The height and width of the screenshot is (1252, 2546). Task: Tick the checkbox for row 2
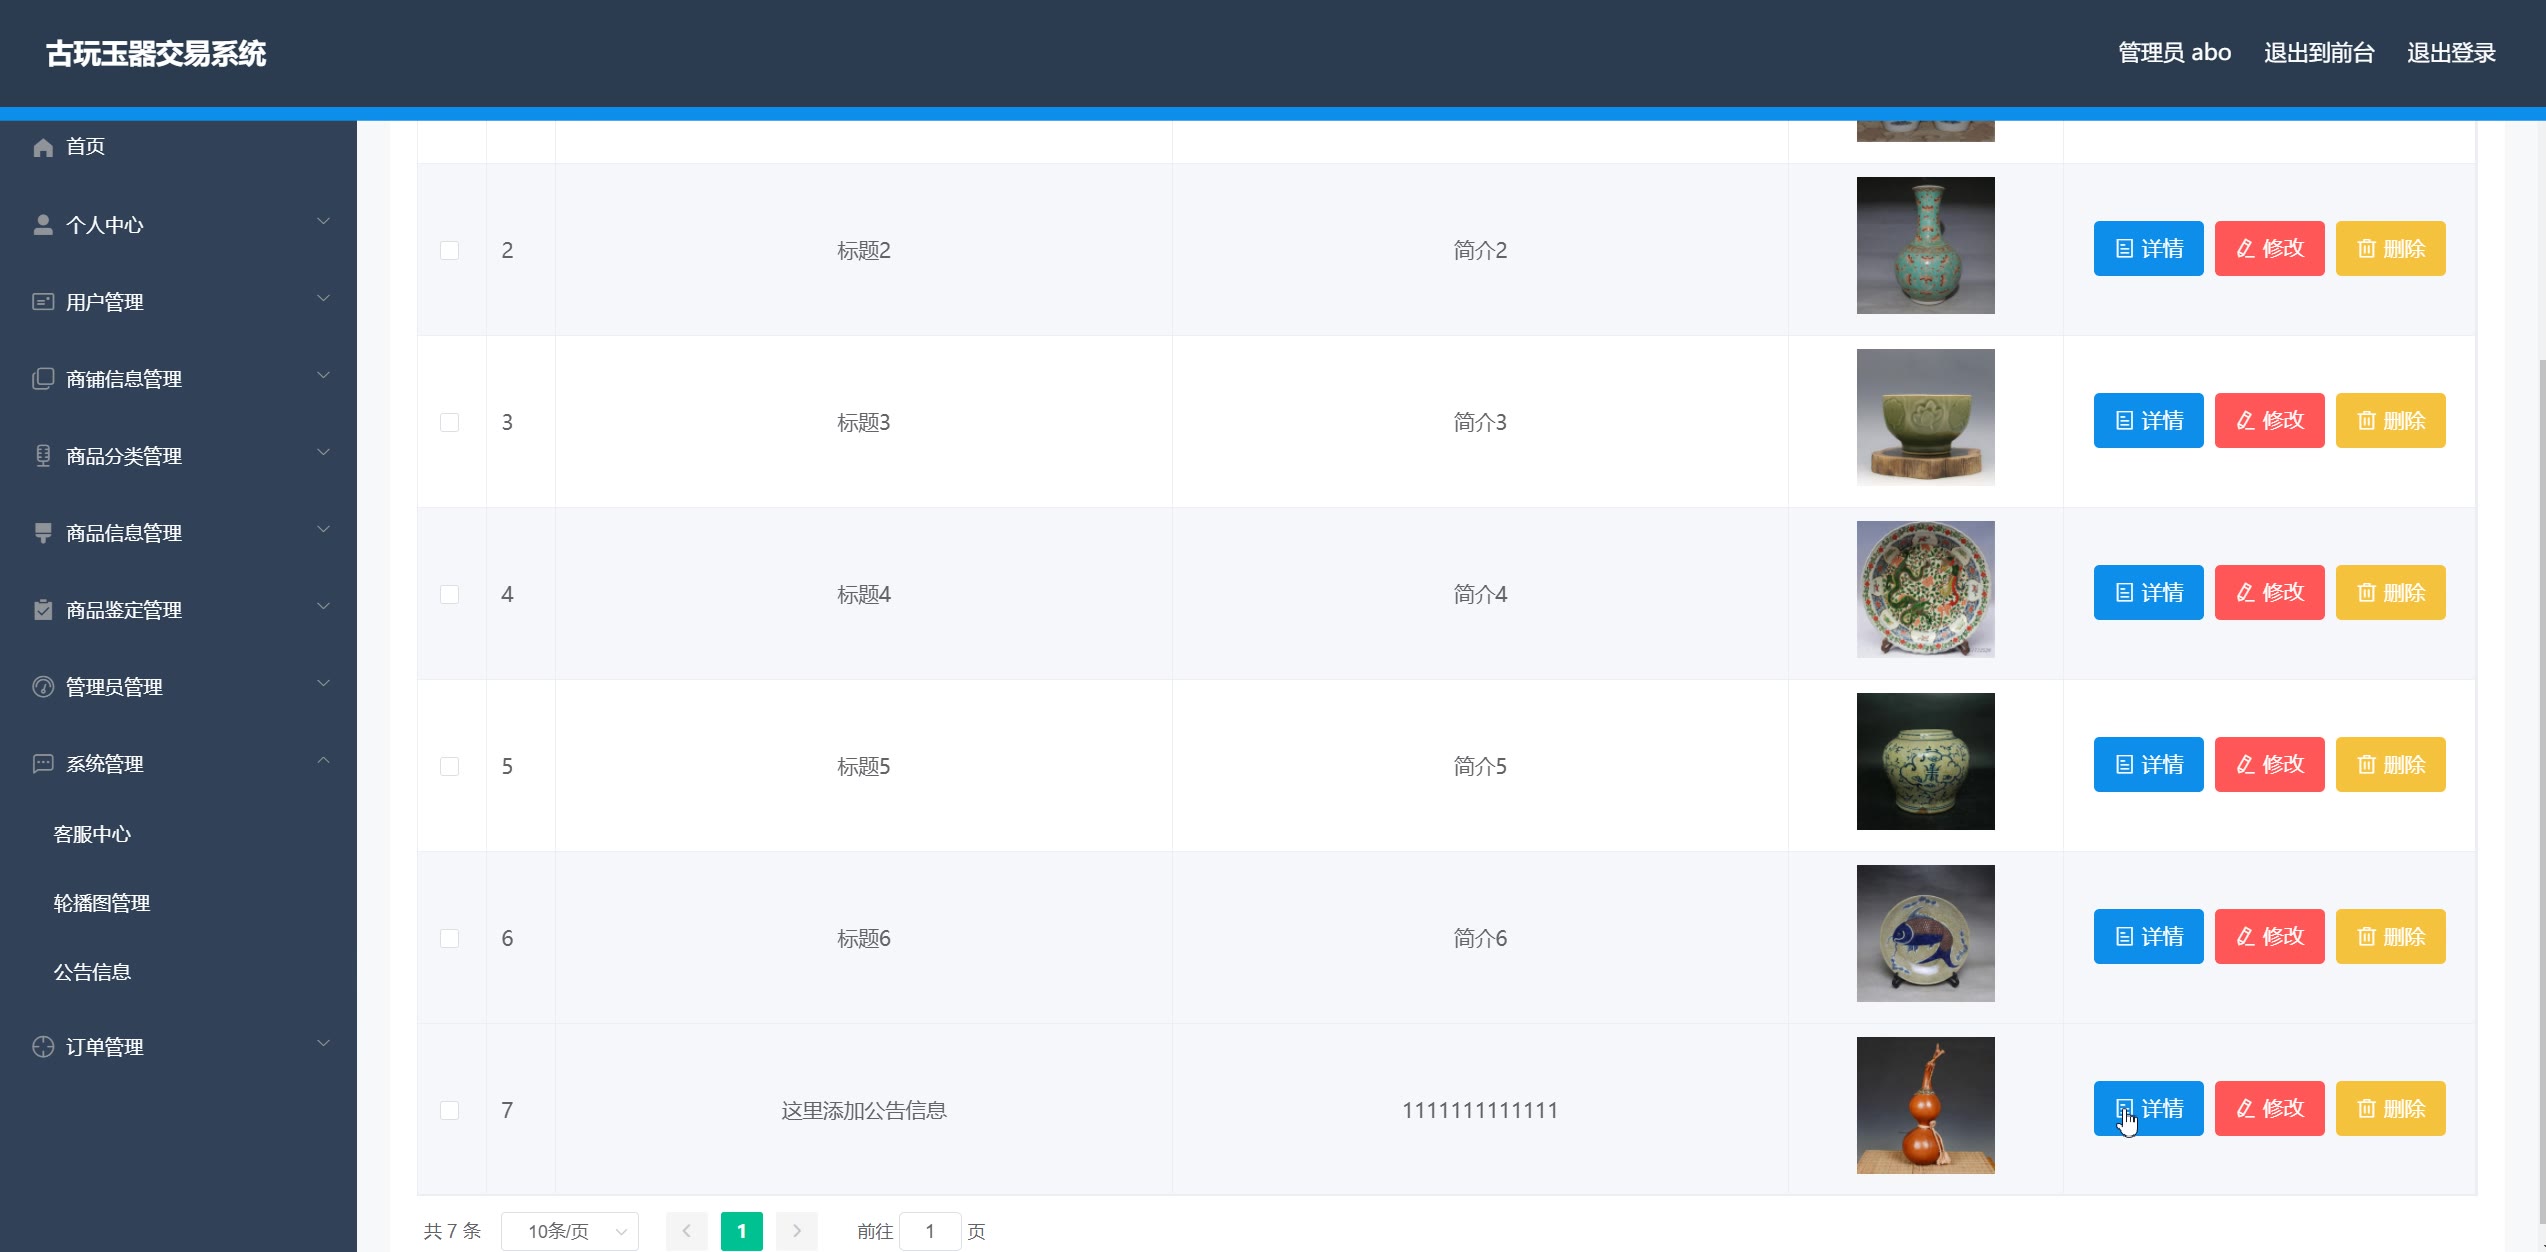click(x=450, y=251)
